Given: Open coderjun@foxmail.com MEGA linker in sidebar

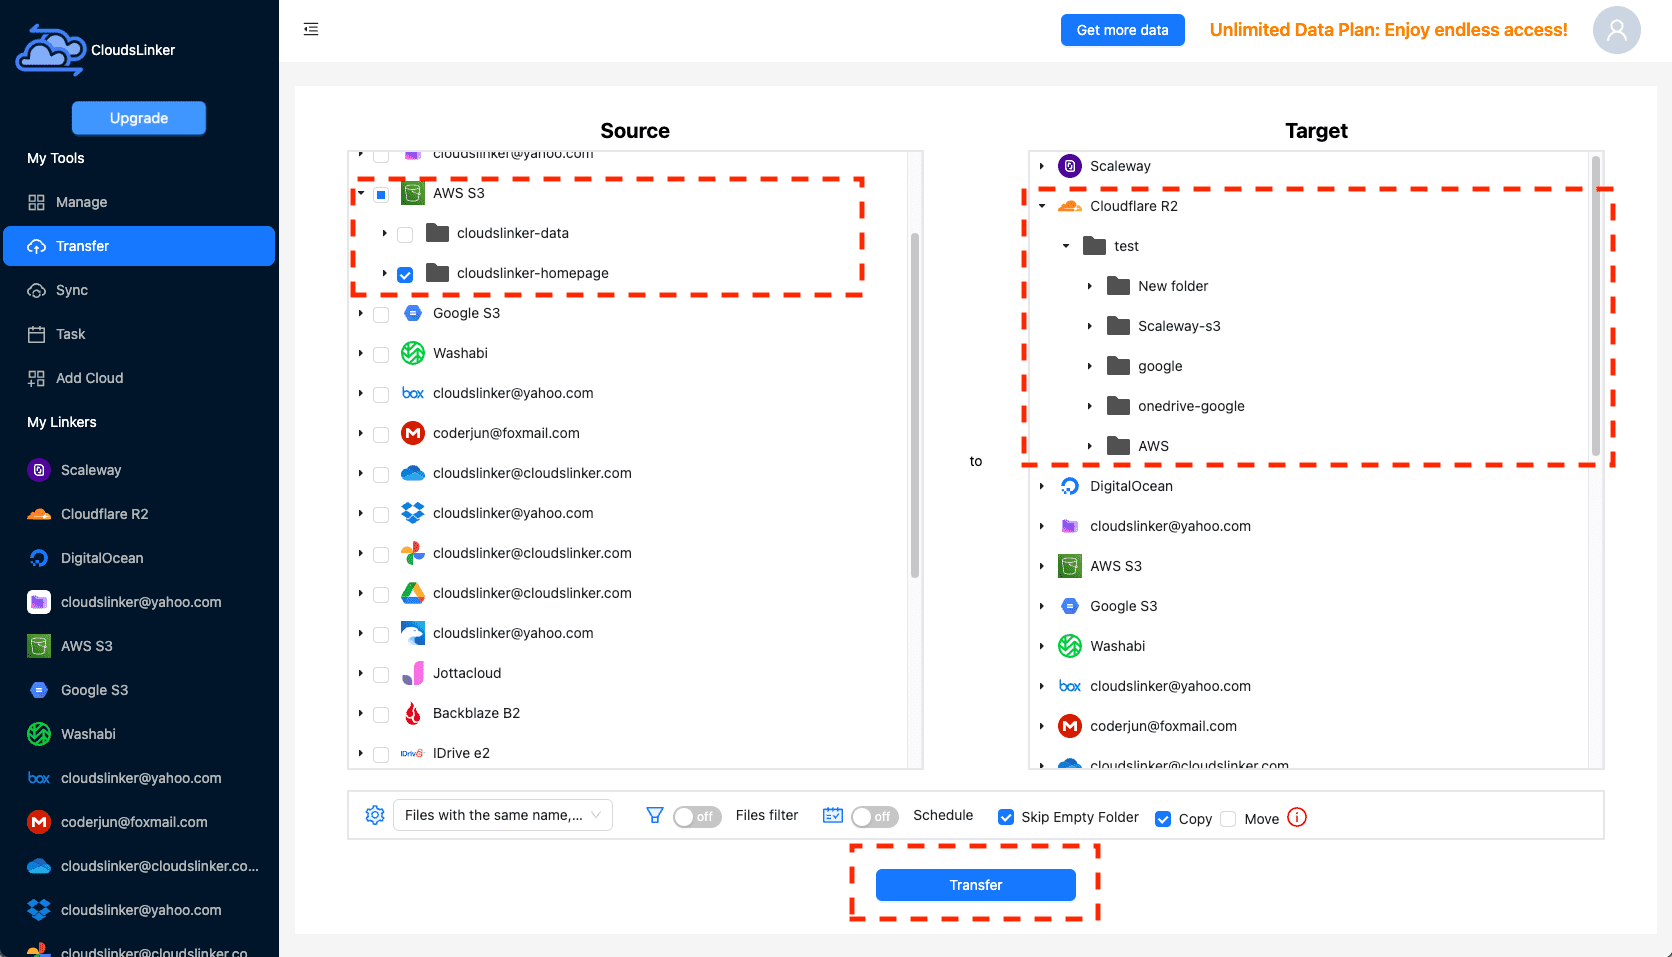Looking at the screenshot, I should coord(139,822).
